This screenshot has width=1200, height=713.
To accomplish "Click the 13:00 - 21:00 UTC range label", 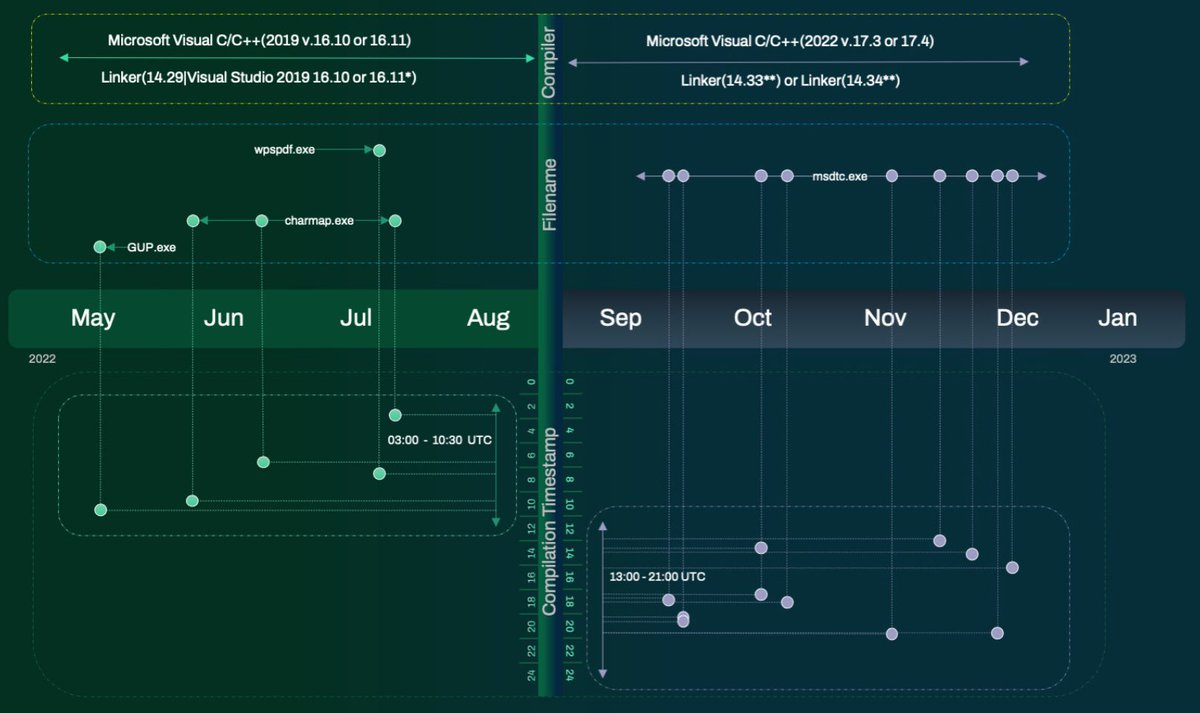I will [657, 577].
